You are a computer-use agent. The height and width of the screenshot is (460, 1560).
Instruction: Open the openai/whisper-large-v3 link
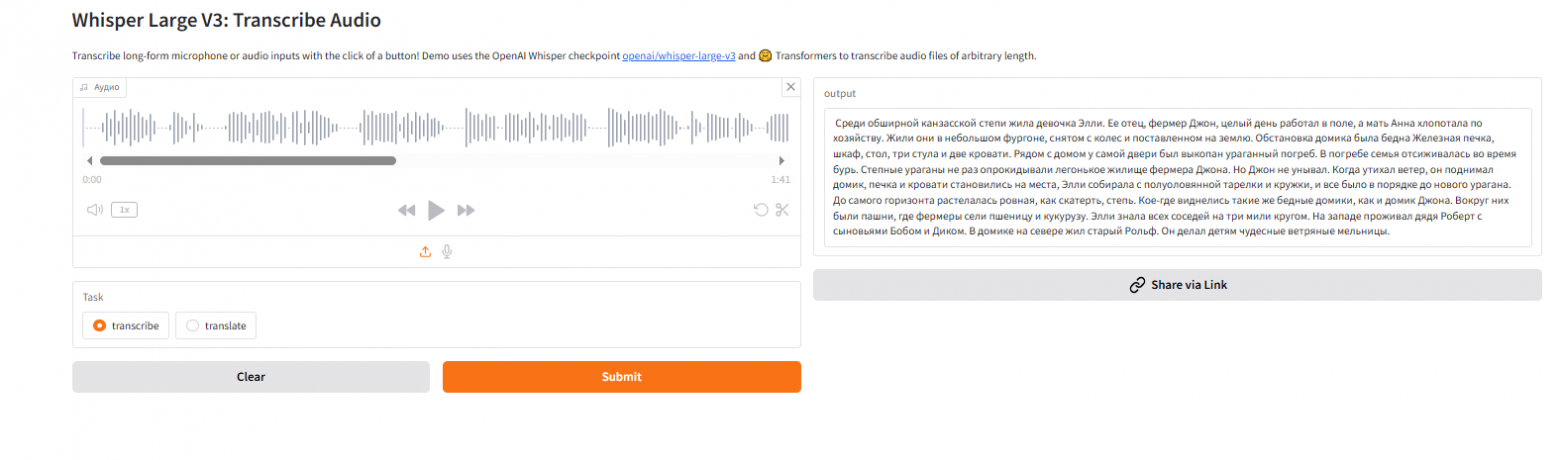(678, 56)
